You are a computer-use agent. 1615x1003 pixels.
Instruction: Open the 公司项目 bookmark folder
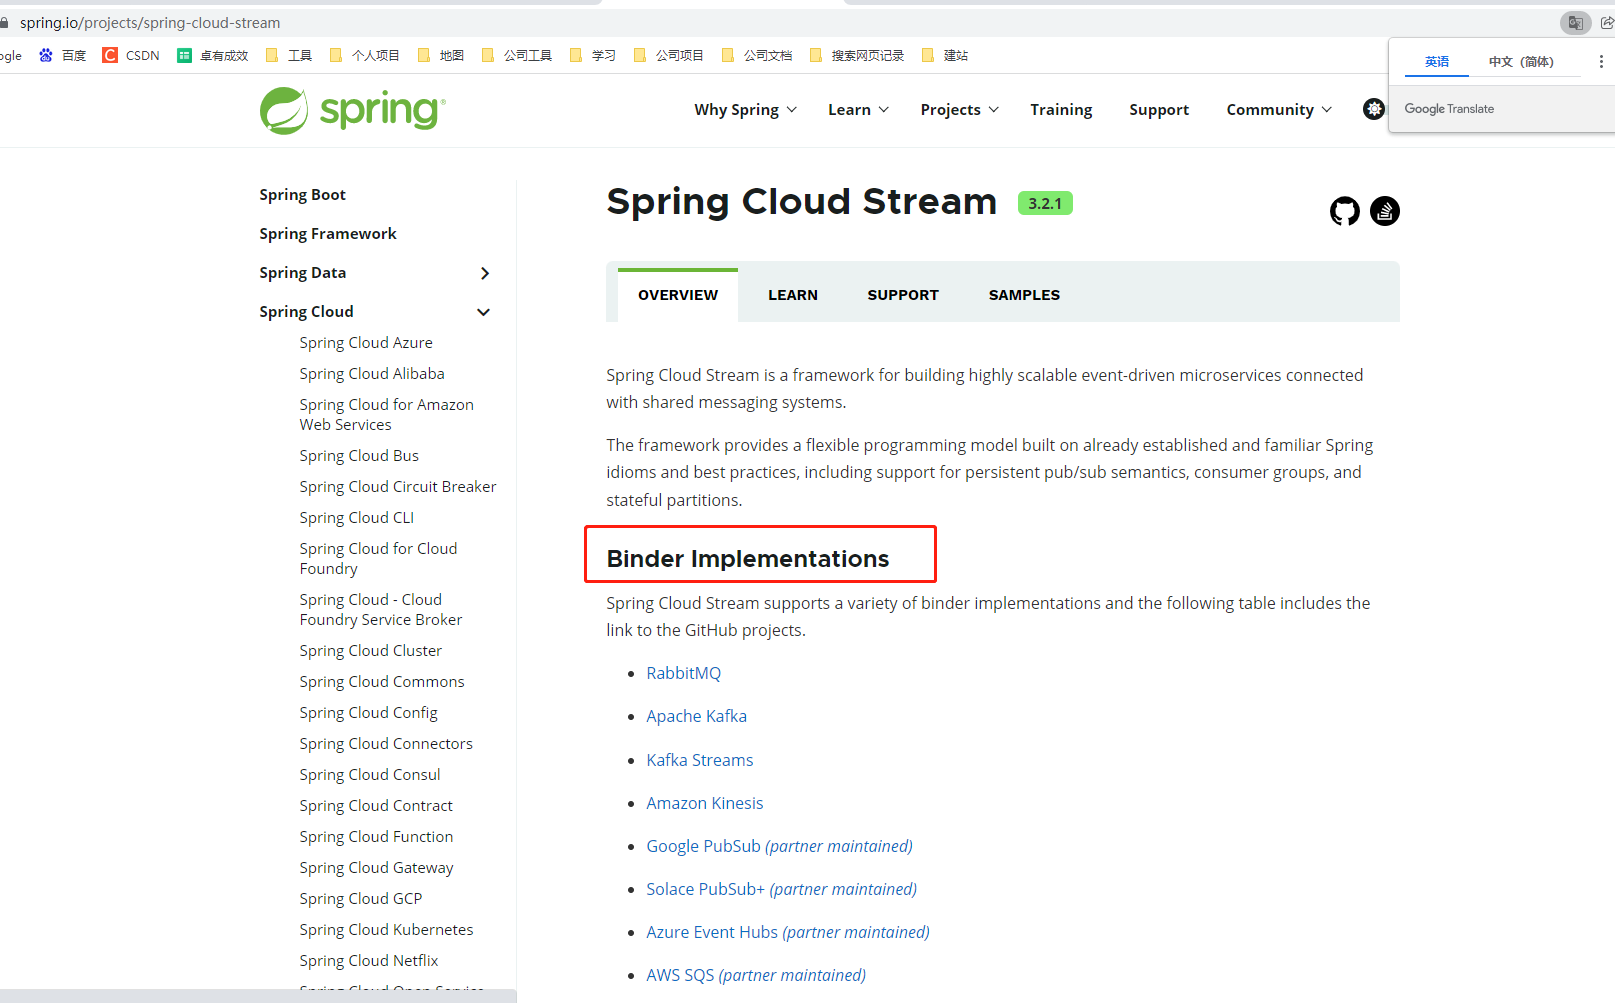(x=669, y=55)
